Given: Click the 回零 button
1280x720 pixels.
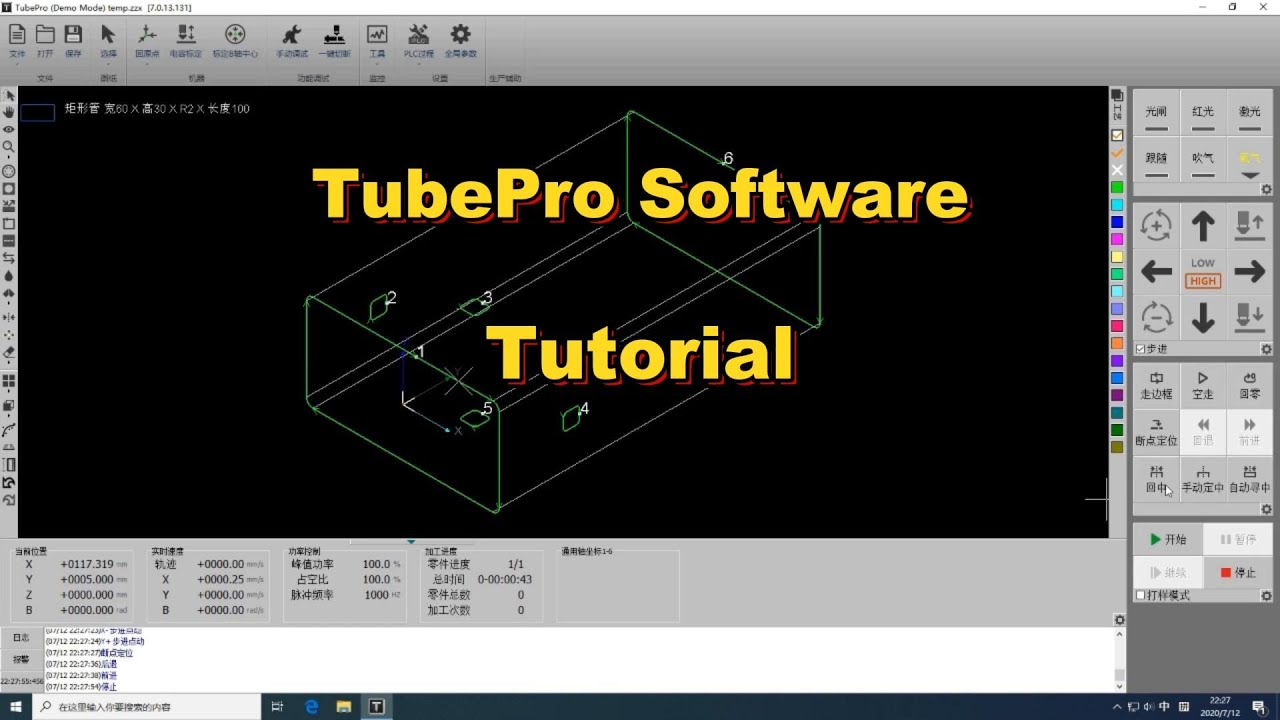Looking at the screenshot, I should click(1249, 386).
